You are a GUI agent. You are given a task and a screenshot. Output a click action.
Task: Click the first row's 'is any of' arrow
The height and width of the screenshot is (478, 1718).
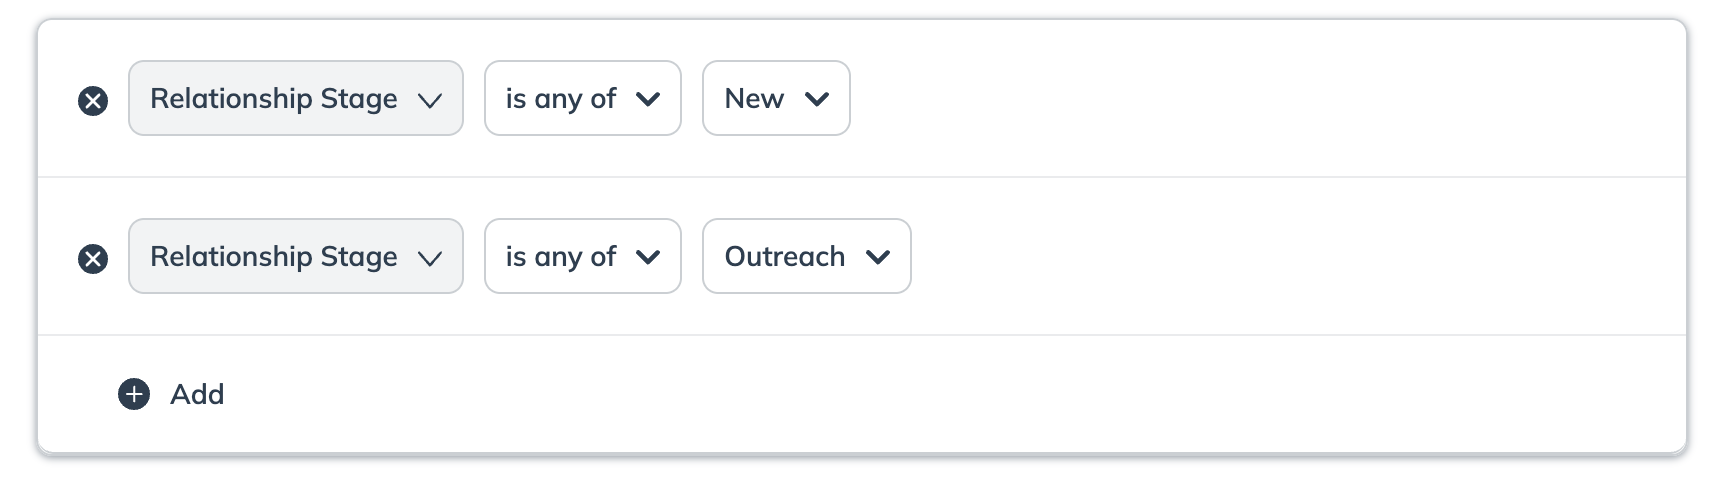(648, 99)
